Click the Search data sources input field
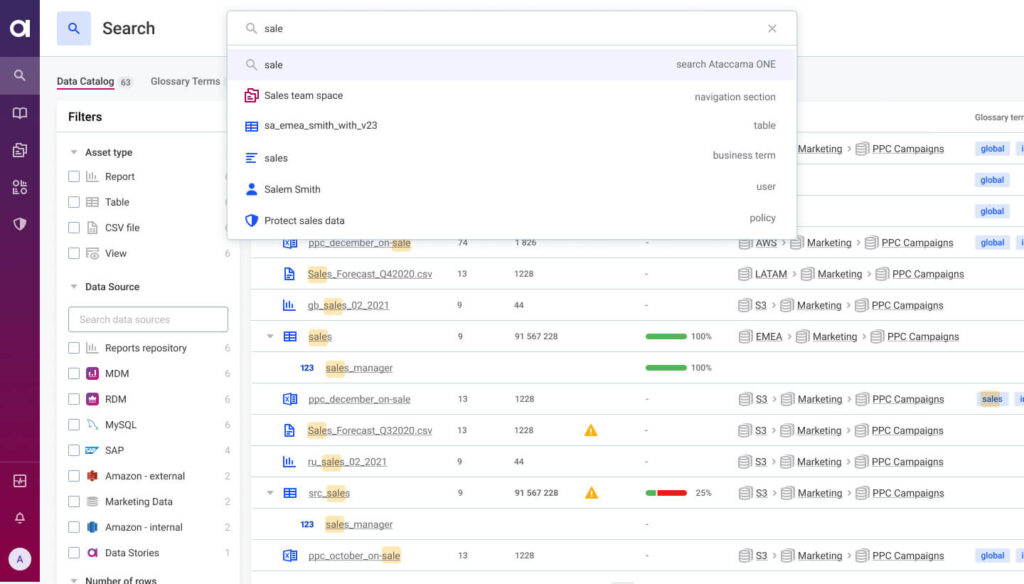The width and height of the screenshot is (1024, 584). coord(148,319)
